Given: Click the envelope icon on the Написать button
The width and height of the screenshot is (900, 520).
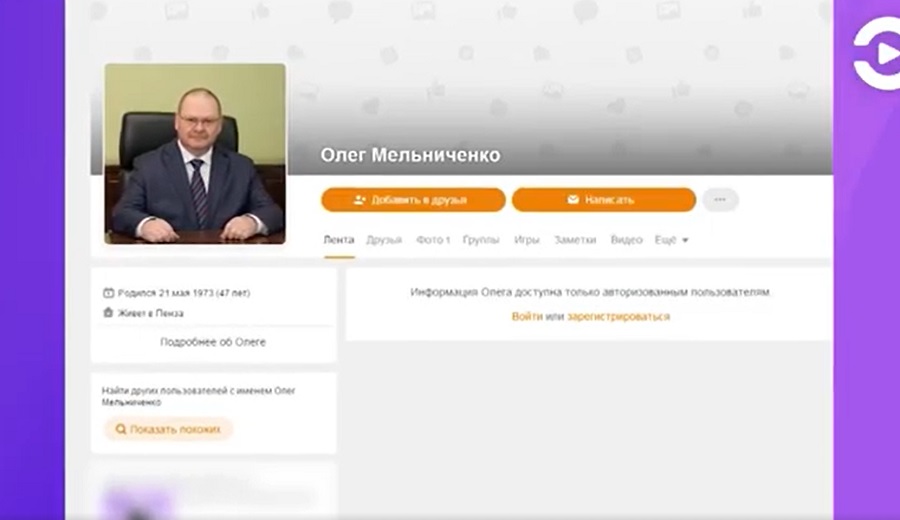Looking at the screenshot, I should [x=573, y=199].
